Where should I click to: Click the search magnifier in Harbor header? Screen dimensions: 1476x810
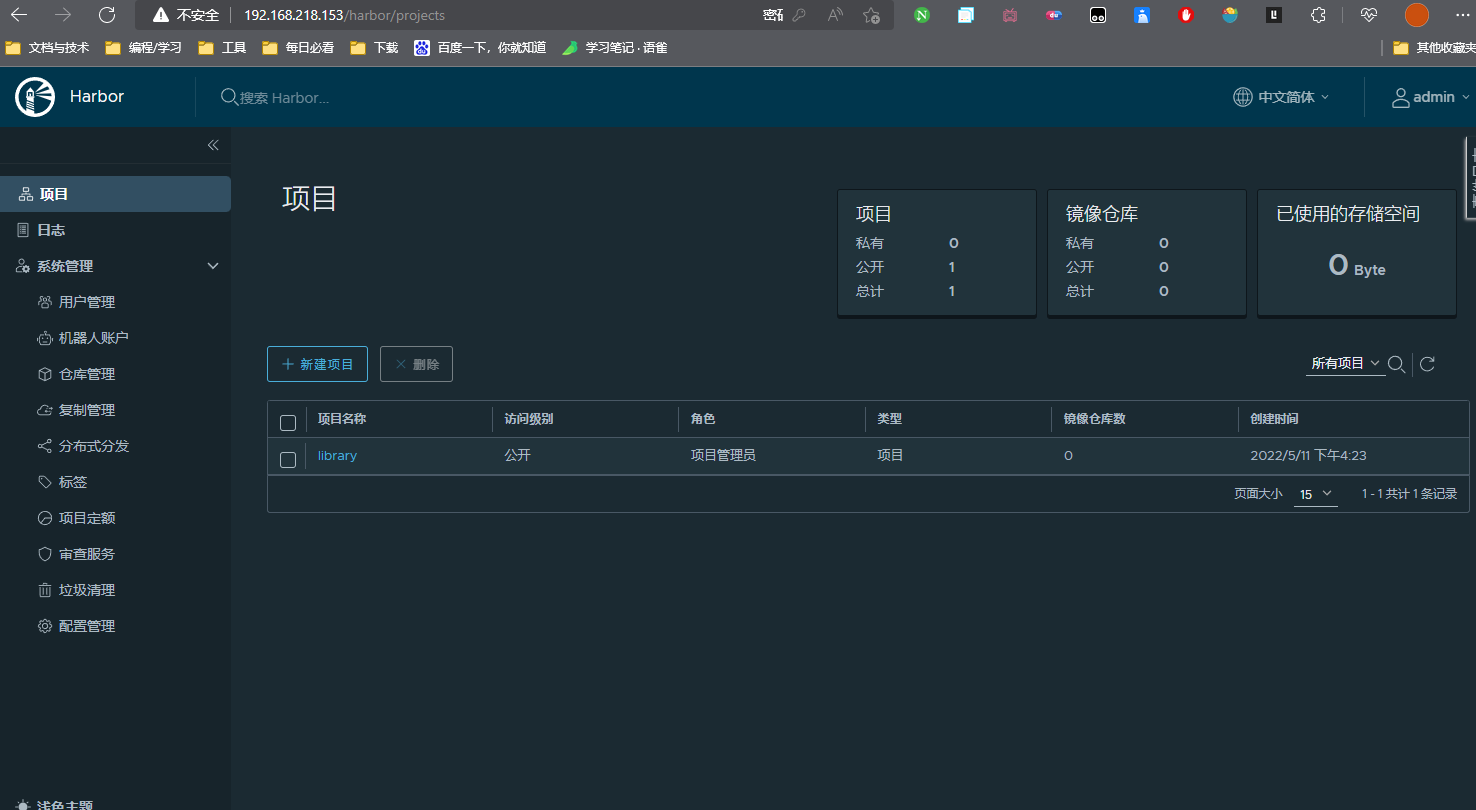coord(229,97)
